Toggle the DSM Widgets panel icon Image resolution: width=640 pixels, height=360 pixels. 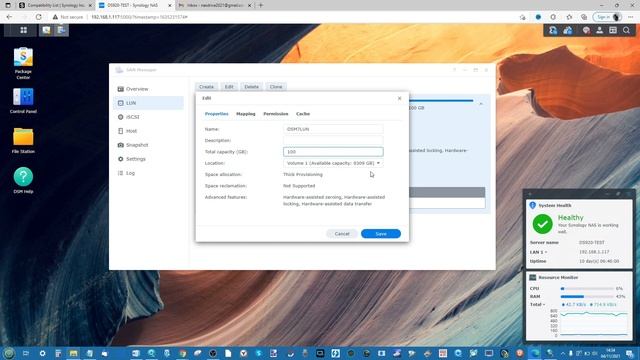coord(613,30)
